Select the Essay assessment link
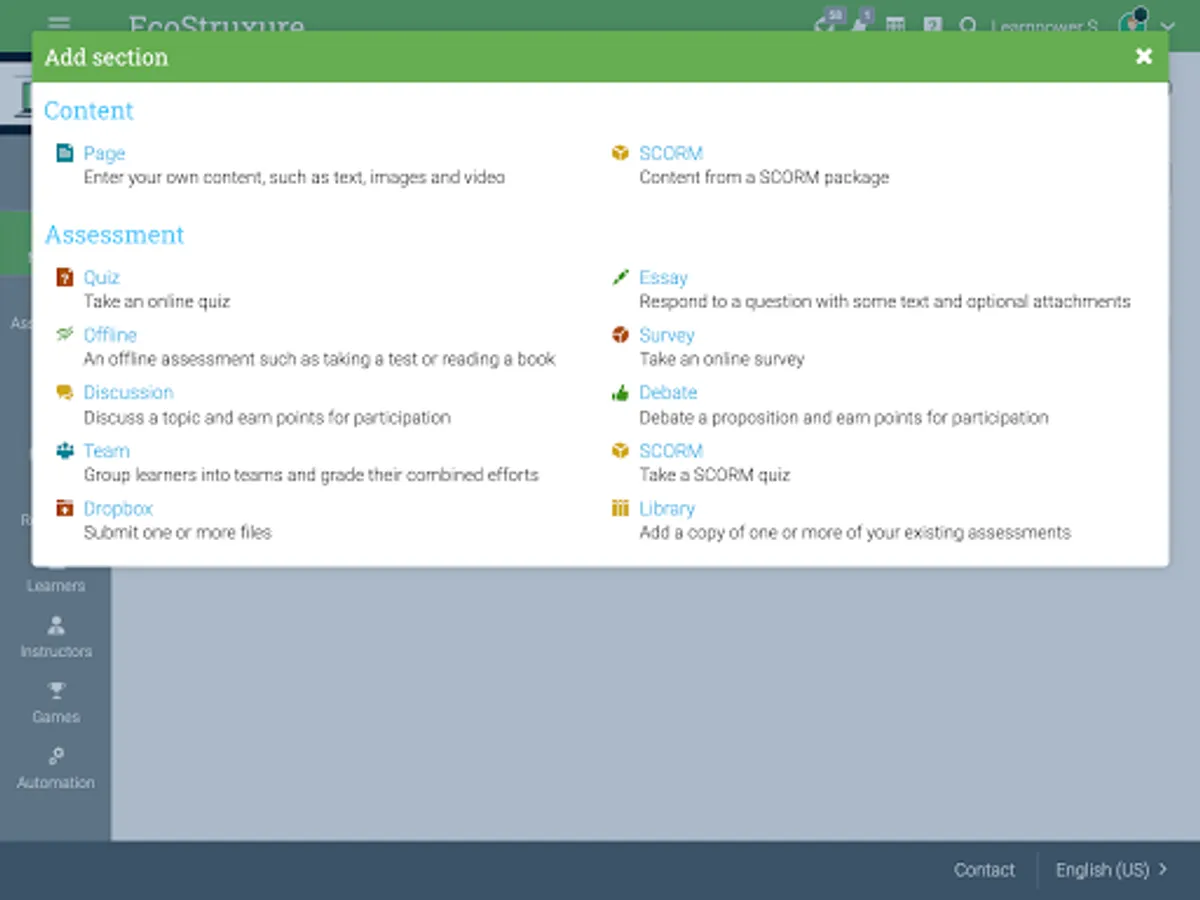 click(663, 277)
